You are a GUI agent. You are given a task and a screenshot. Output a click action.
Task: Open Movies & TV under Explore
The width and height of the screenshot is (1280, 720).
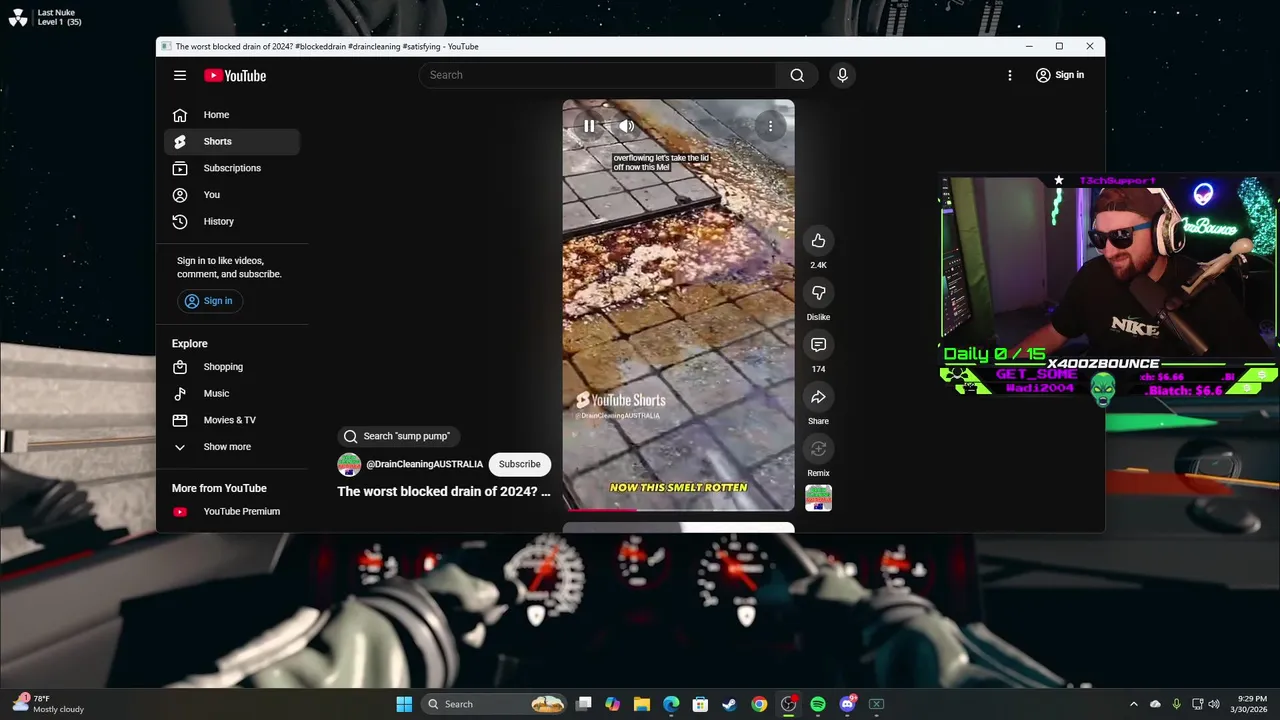pyautogui.click(x=232, y=420)
